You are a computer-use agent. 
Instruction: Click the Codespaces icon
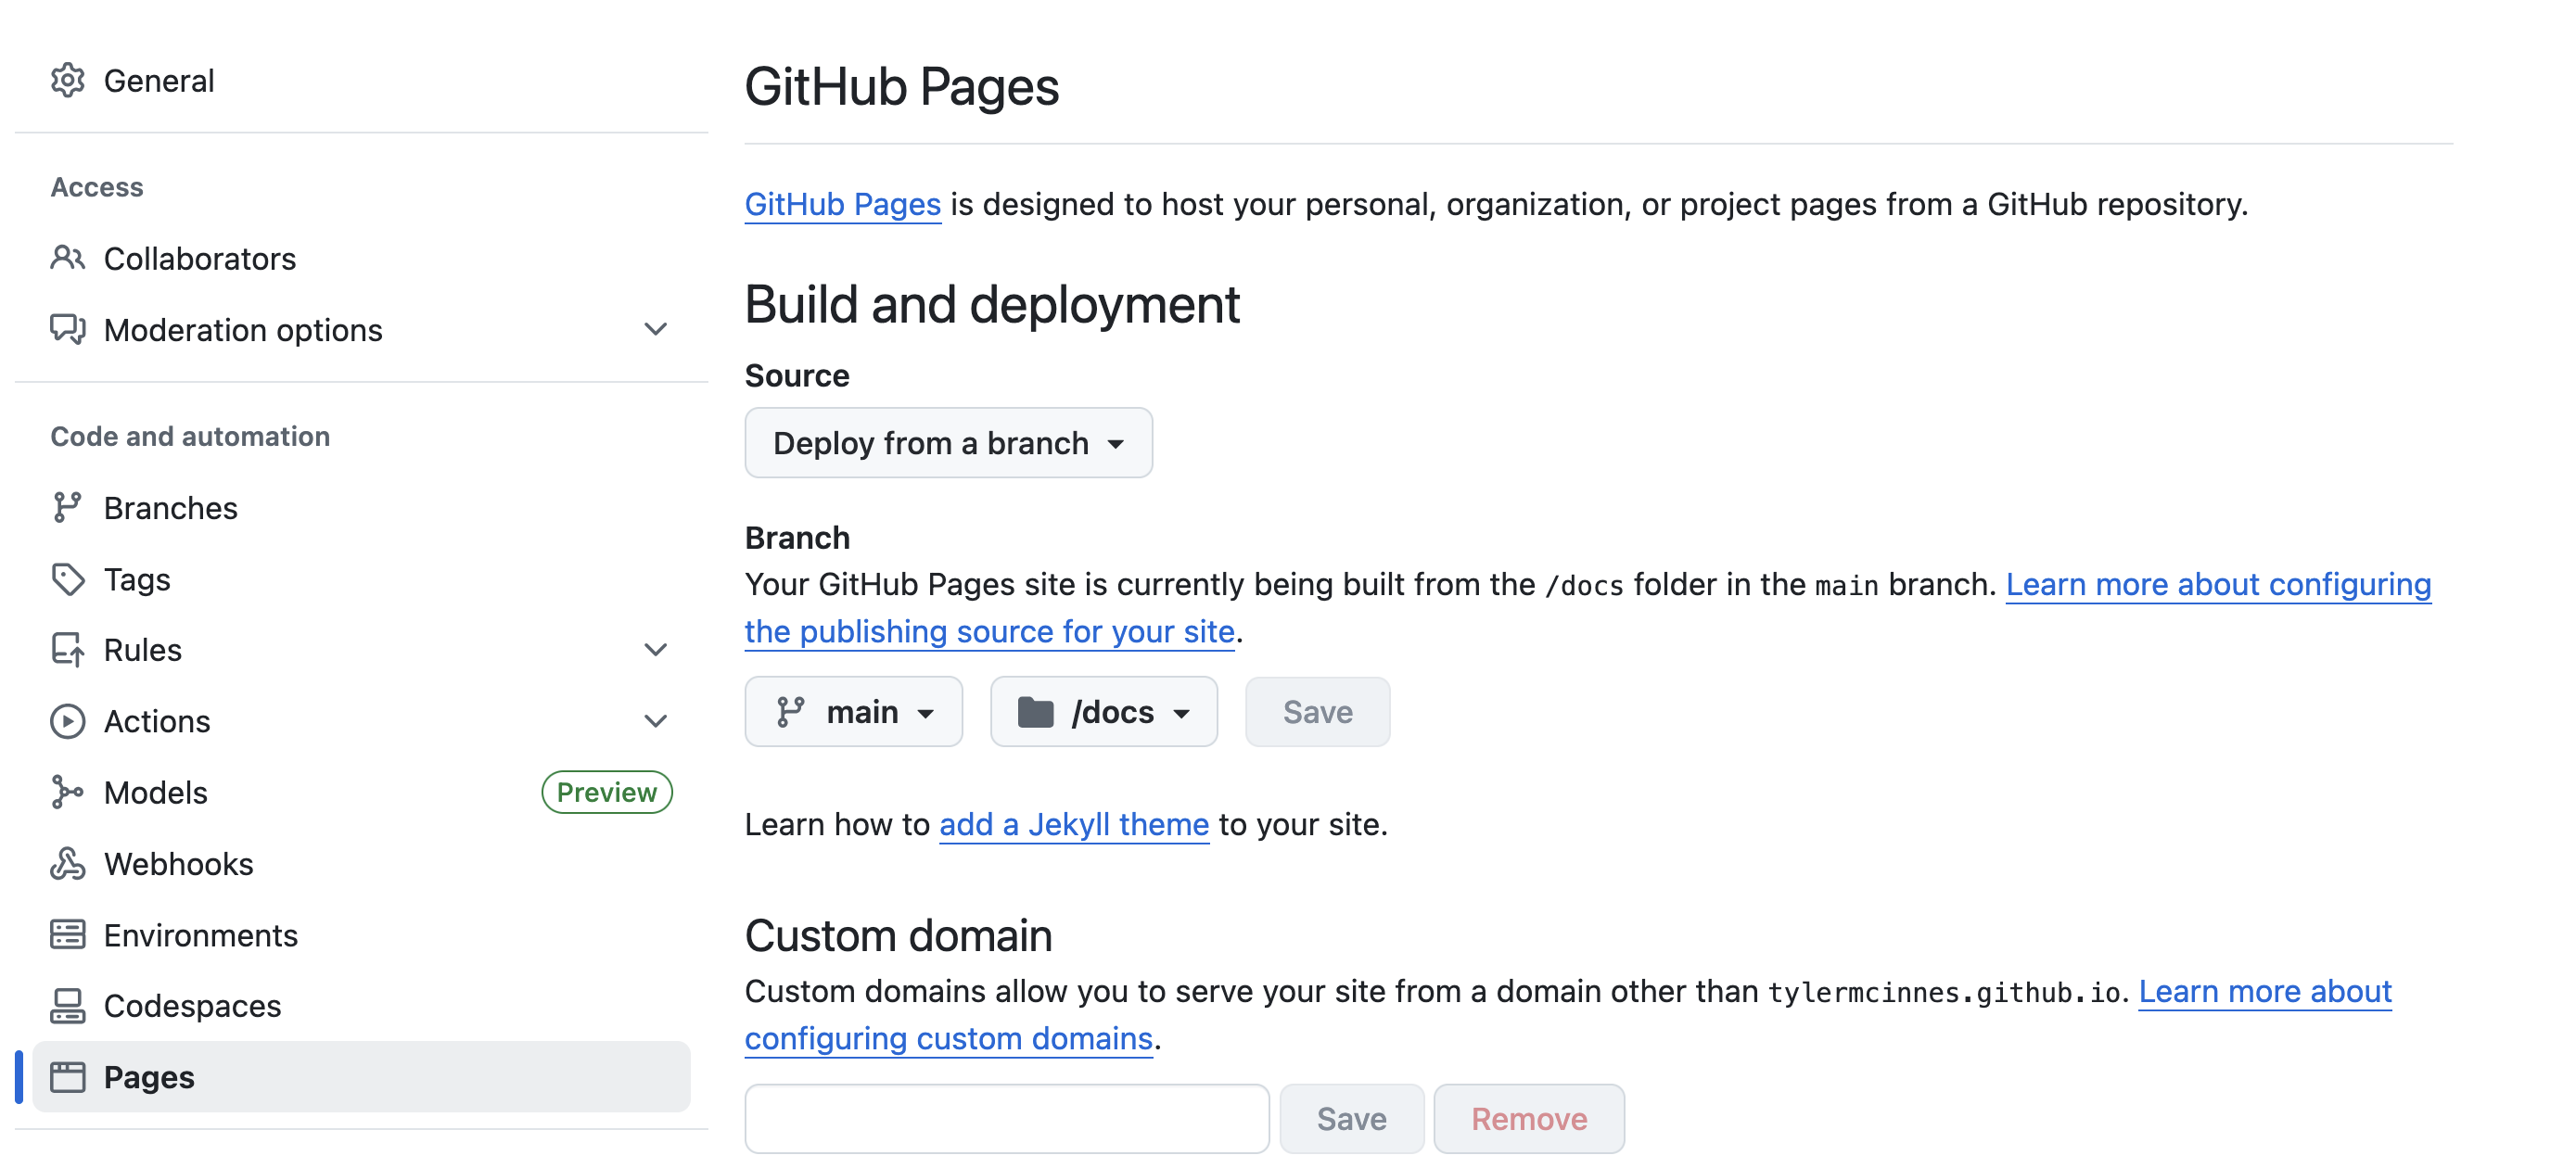(x=67, y=1005)
